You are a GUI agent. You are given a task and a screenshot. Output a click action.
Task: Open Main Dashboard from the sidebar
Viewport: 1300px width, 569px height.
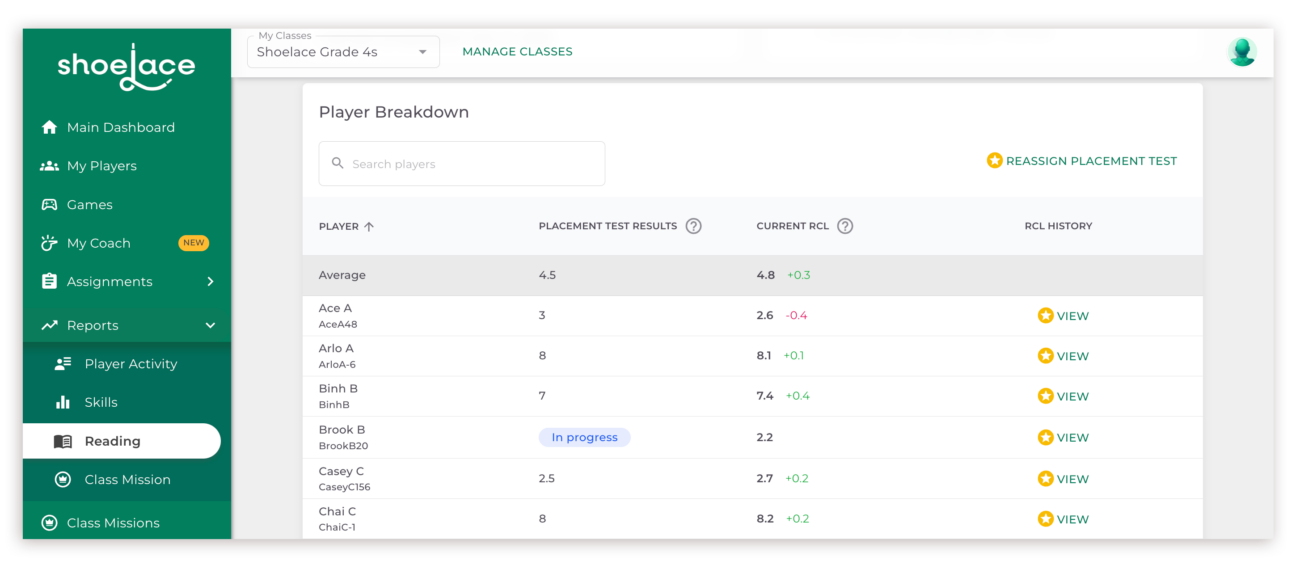click(x=120, y=128)
